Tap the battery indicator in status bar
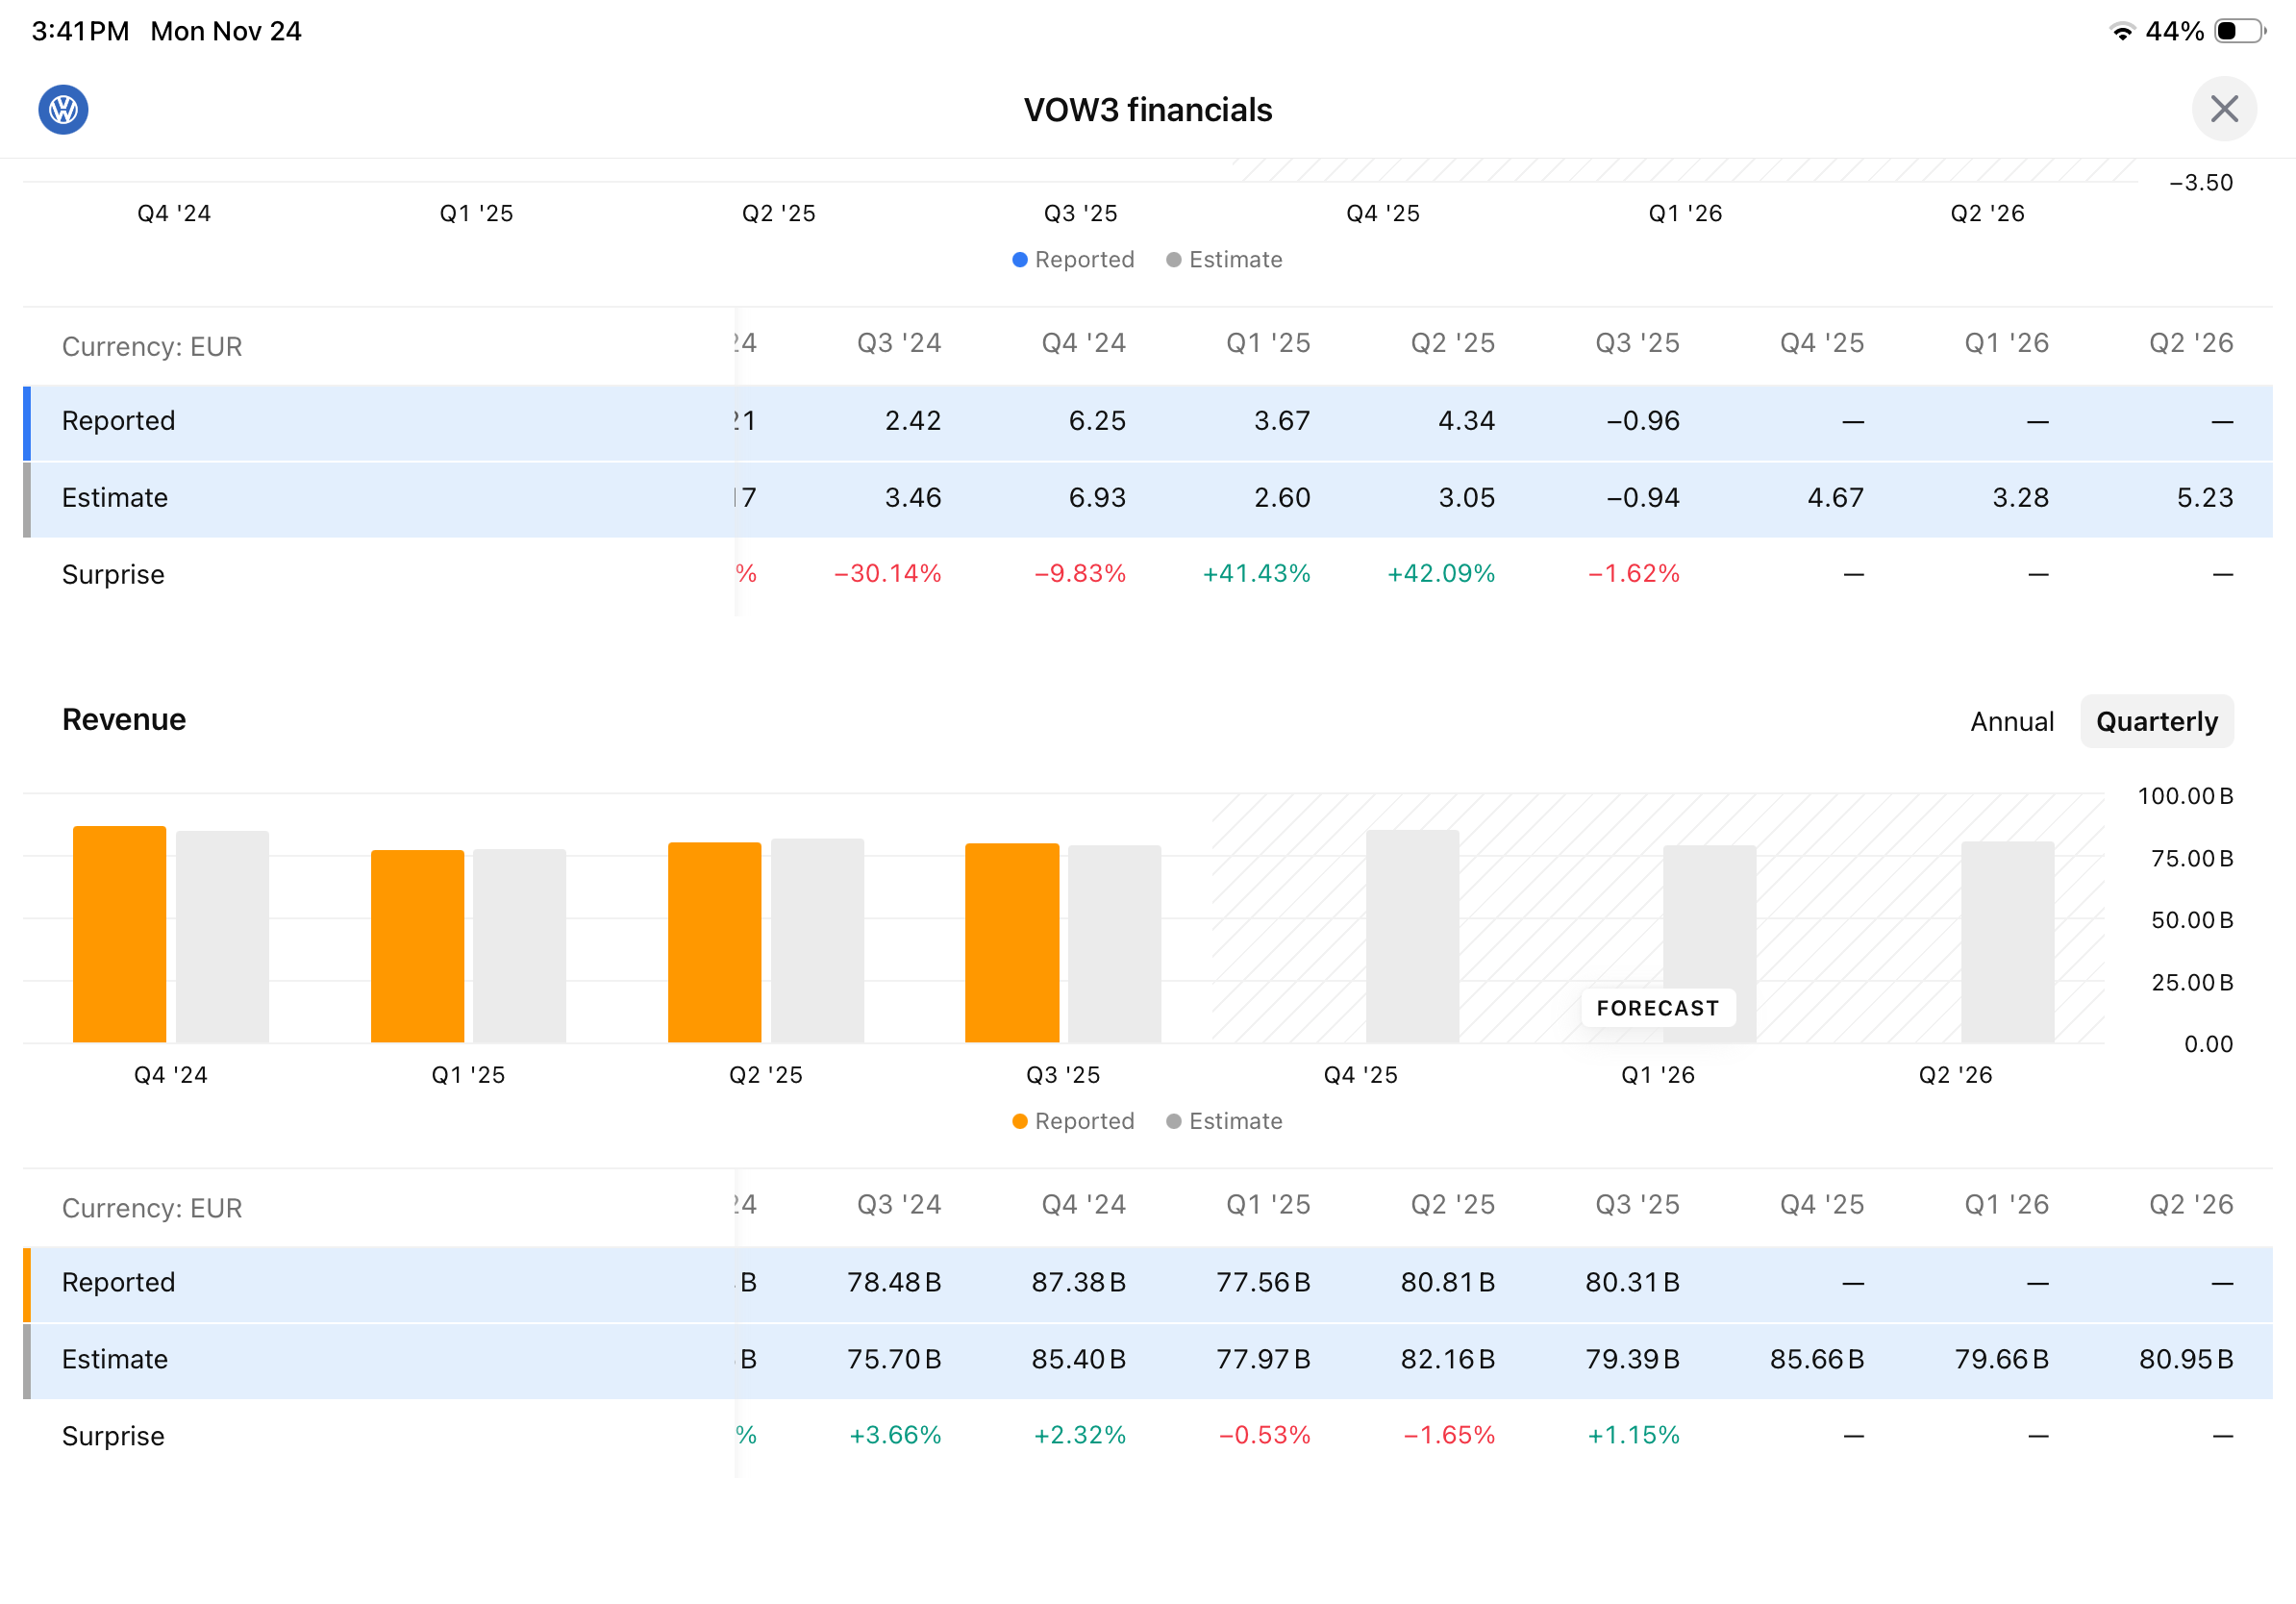 click(x=2238, y=31)
